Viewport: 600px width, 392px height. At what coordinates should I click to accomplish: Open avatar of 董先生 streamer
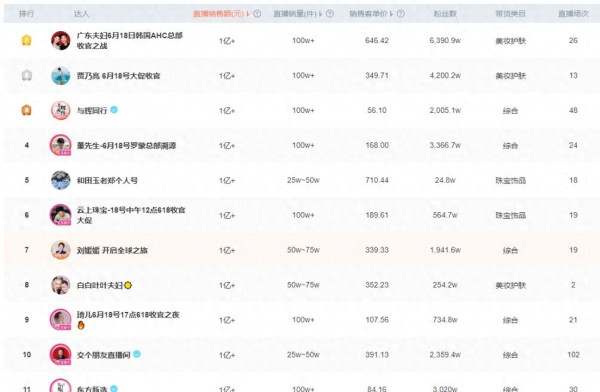pyautogui.click(x=61, y=145)
